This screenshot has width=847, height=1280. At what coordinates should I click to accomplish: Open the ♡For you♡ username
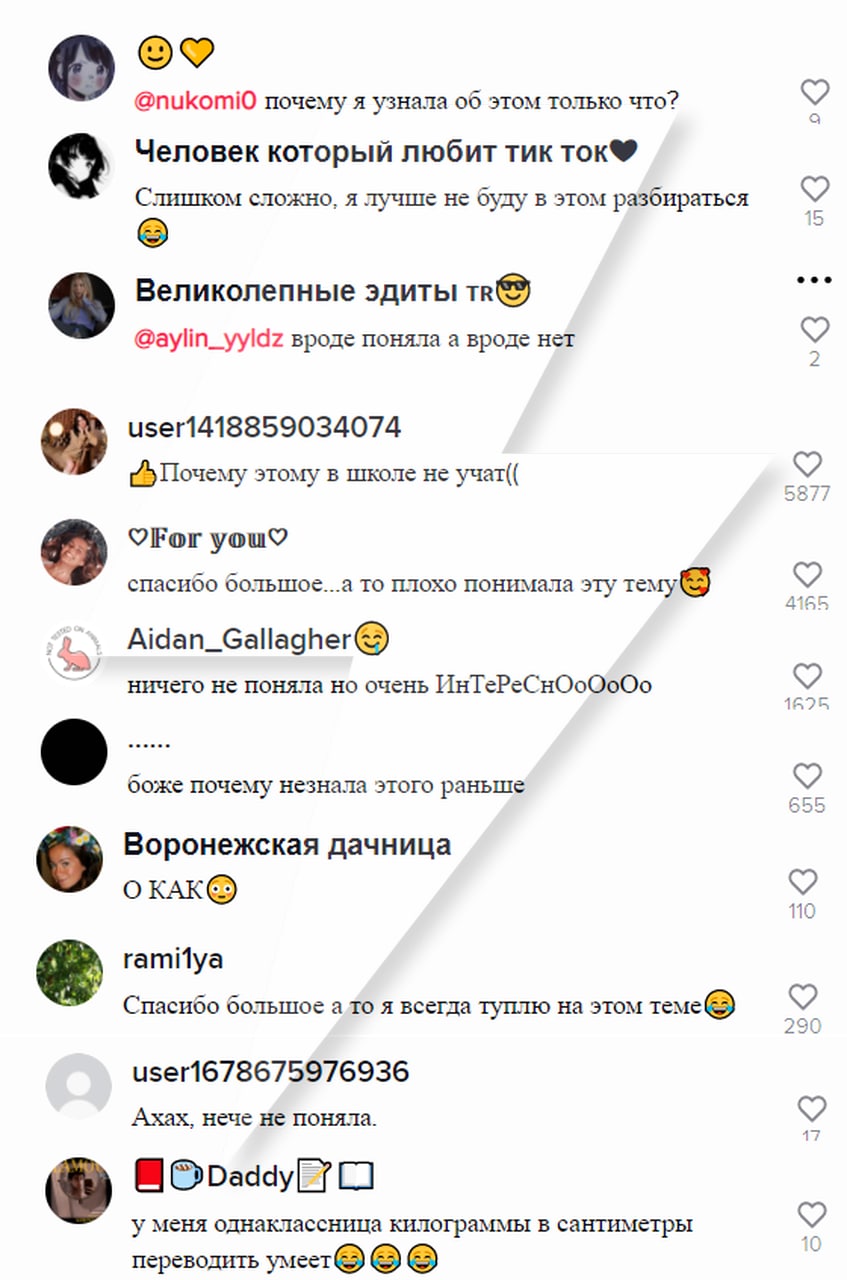pos(208,539)
